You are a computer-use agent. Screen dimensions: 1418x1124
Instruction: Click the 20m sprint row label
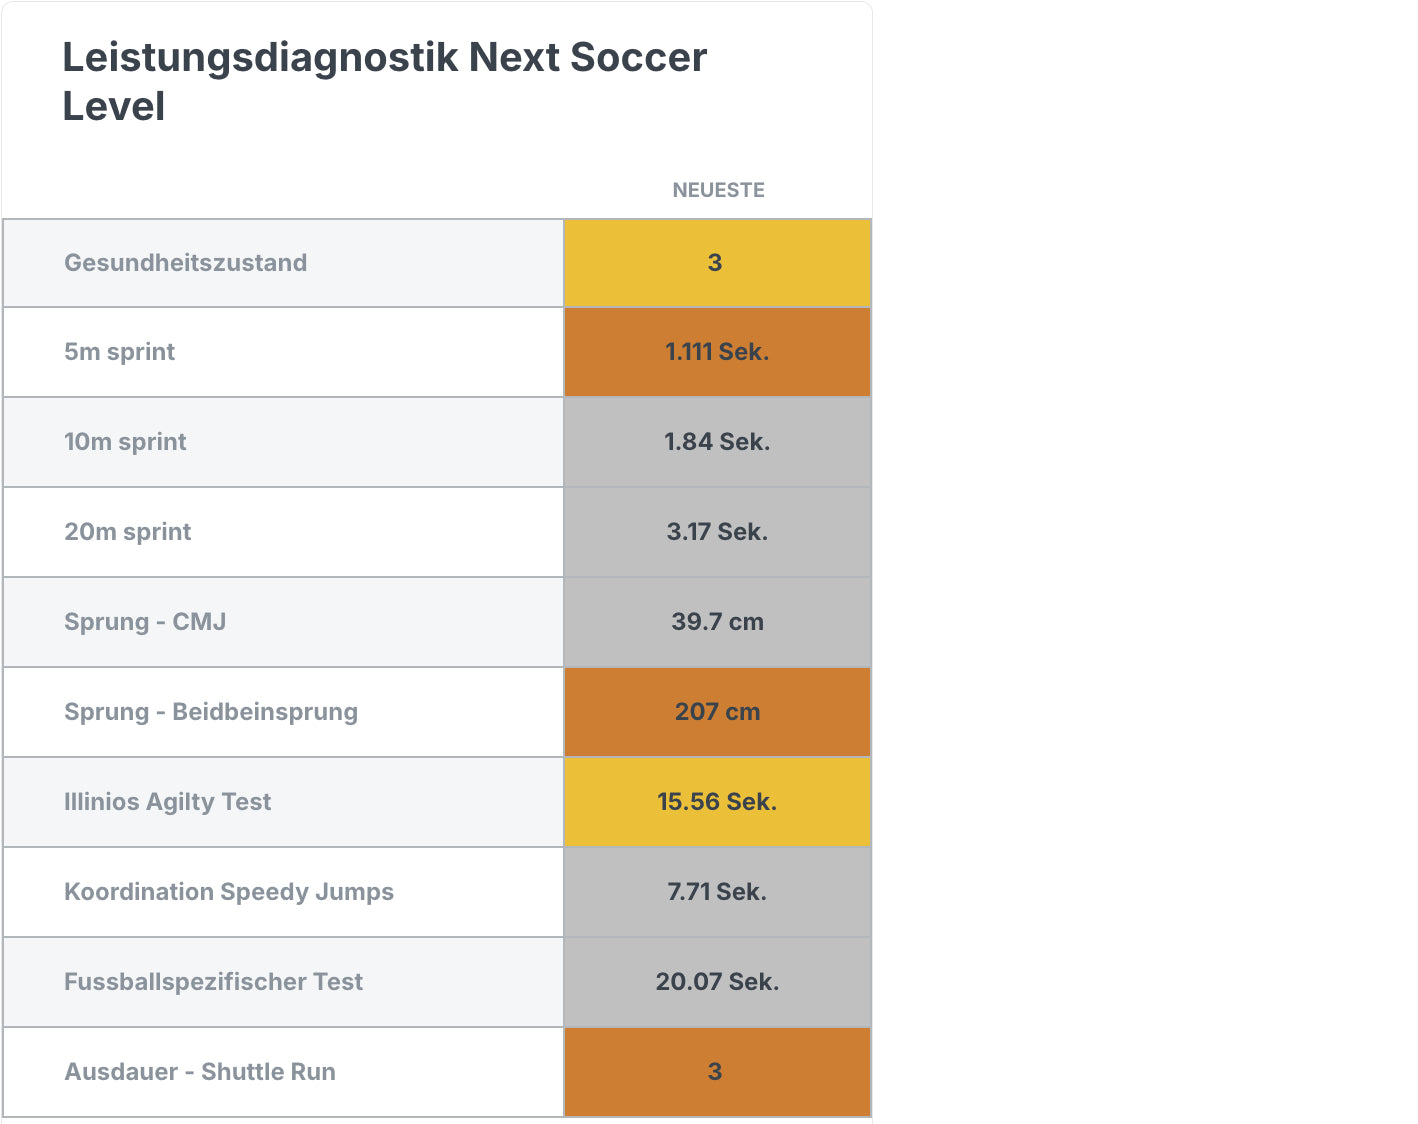128,532
